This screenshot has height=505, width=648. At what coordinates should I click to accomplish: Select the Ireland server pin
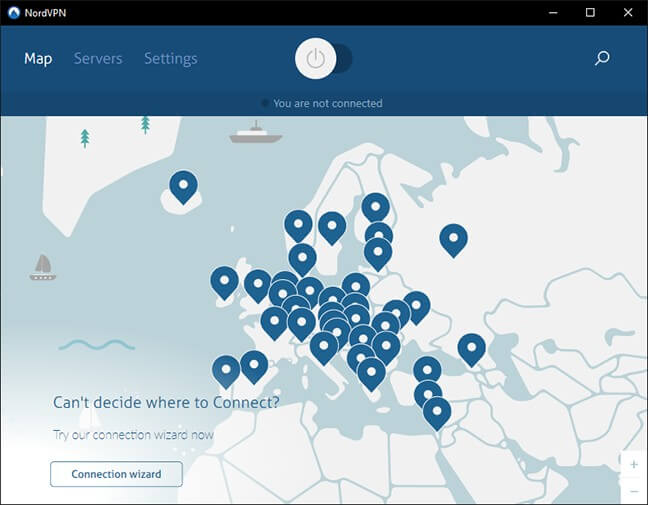click(x=224, y=282)
